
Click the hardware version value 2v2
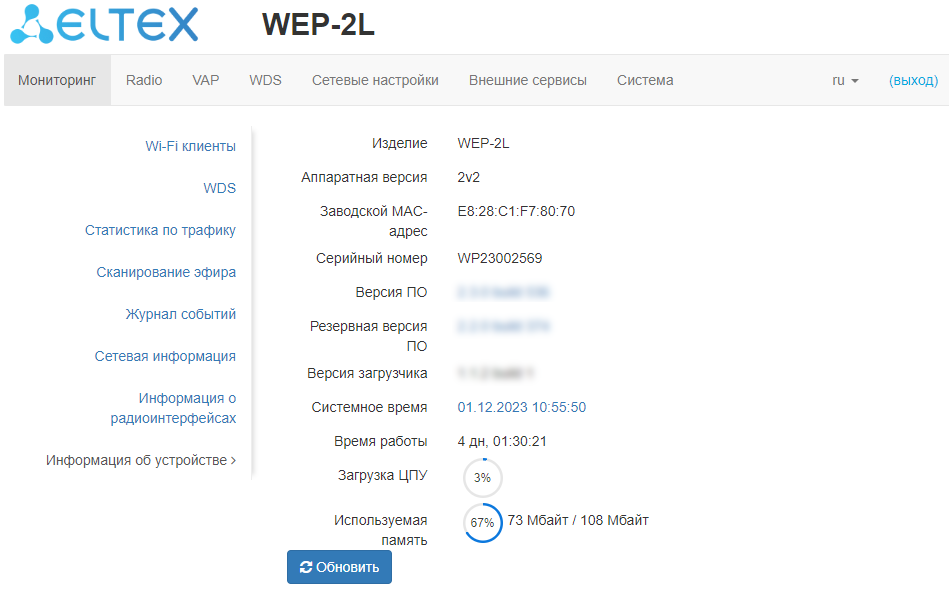(468, 177)
